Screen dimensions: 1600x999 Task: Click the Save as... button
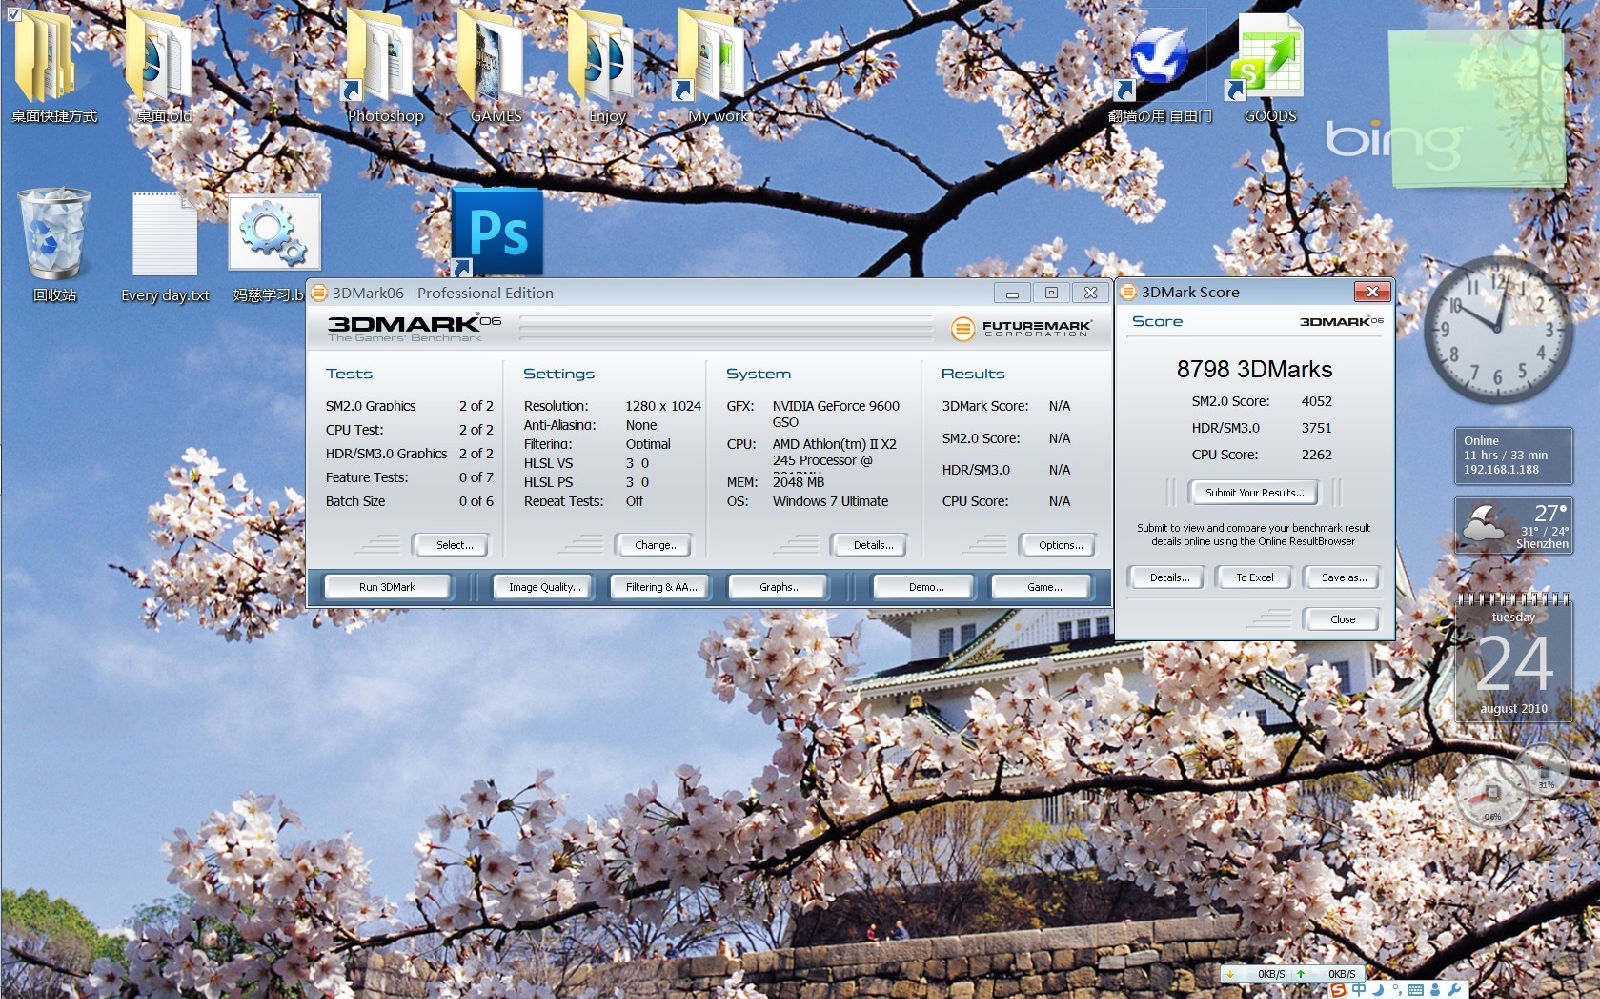pos(1343,577)
